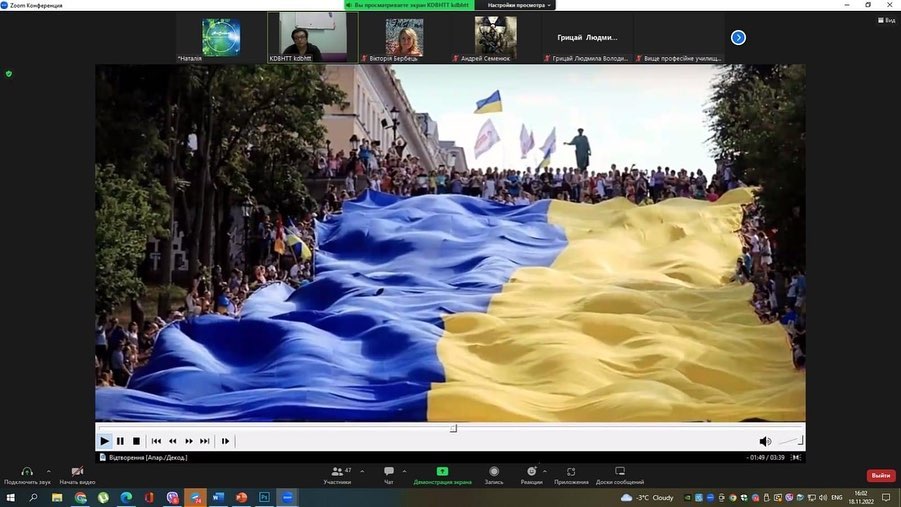Open File Explorer from the taskbar
Screen dimensions: 901x507
pyautogui.click(x=57, y=497)
